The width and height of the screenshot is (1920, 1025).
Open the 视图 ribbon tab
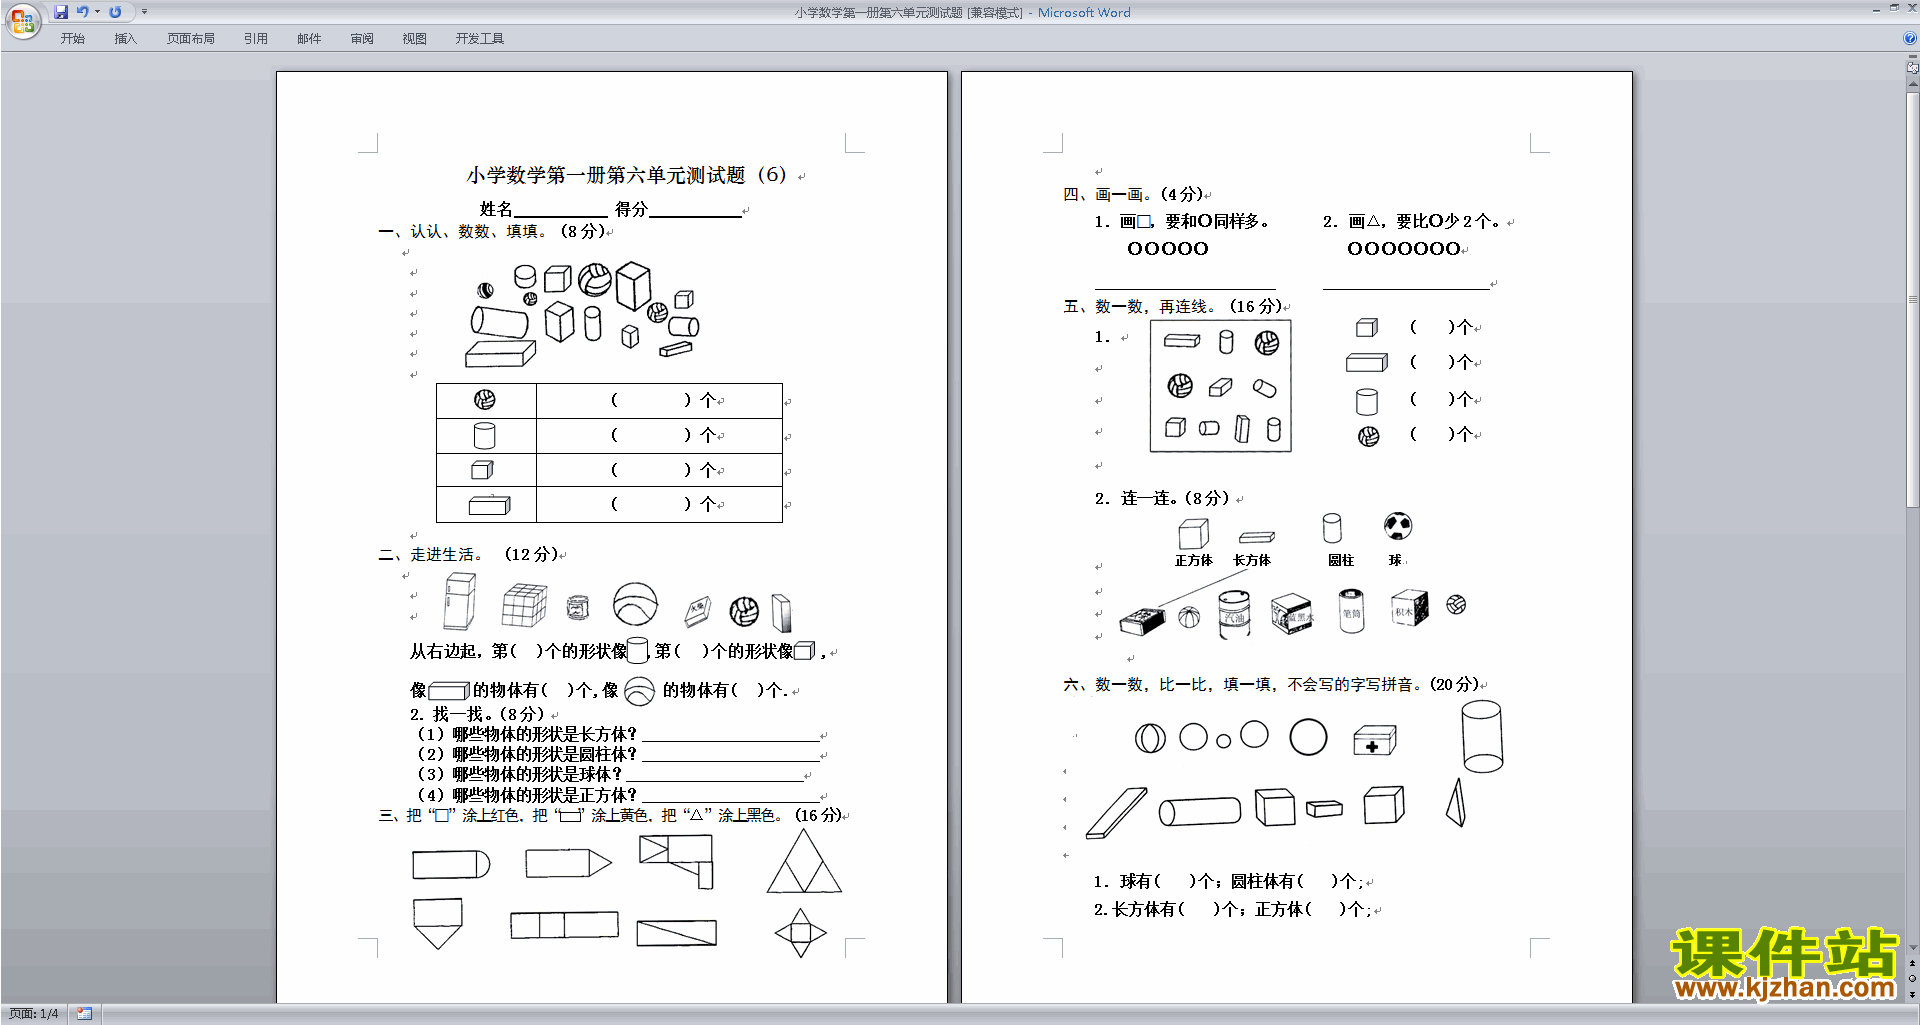click(x=415, y=39)
